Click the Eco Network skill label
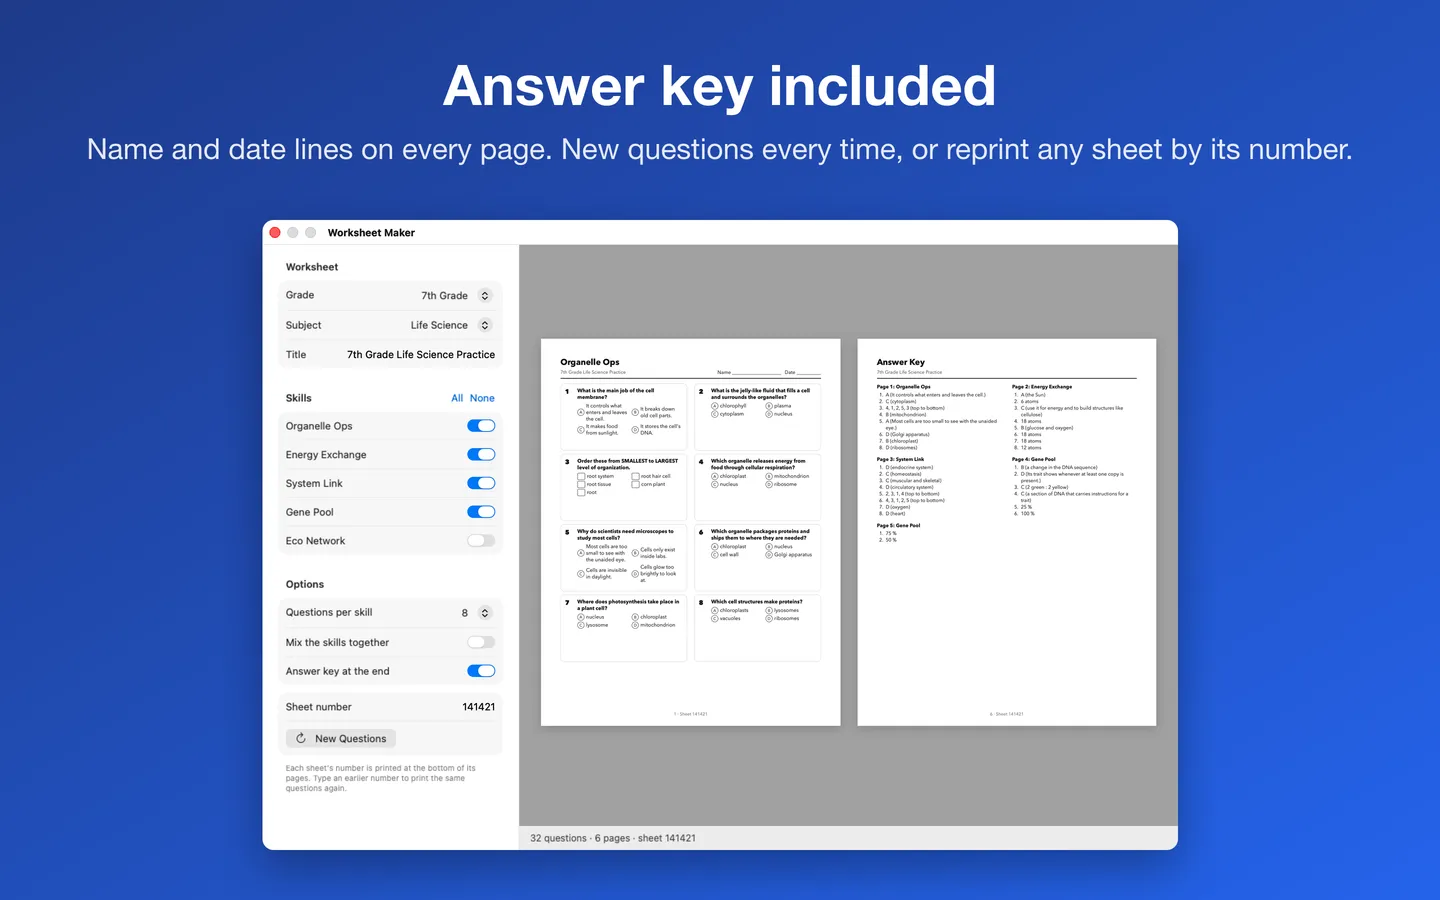Image resolution: width=1440 pixels, height=900 pixels. [315, 541]
